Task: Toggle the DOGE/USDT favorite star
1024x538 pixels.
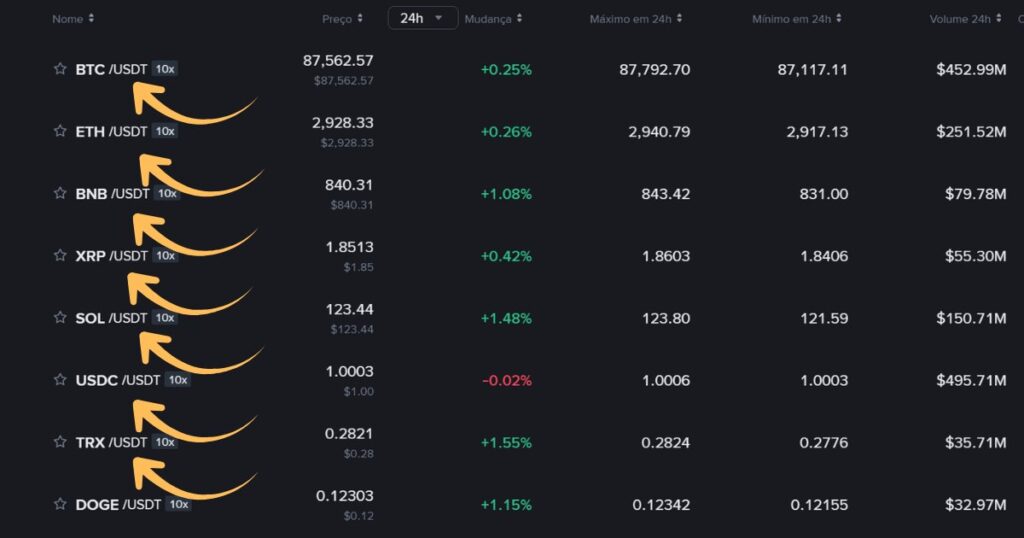Action: [x=60, y=504]
